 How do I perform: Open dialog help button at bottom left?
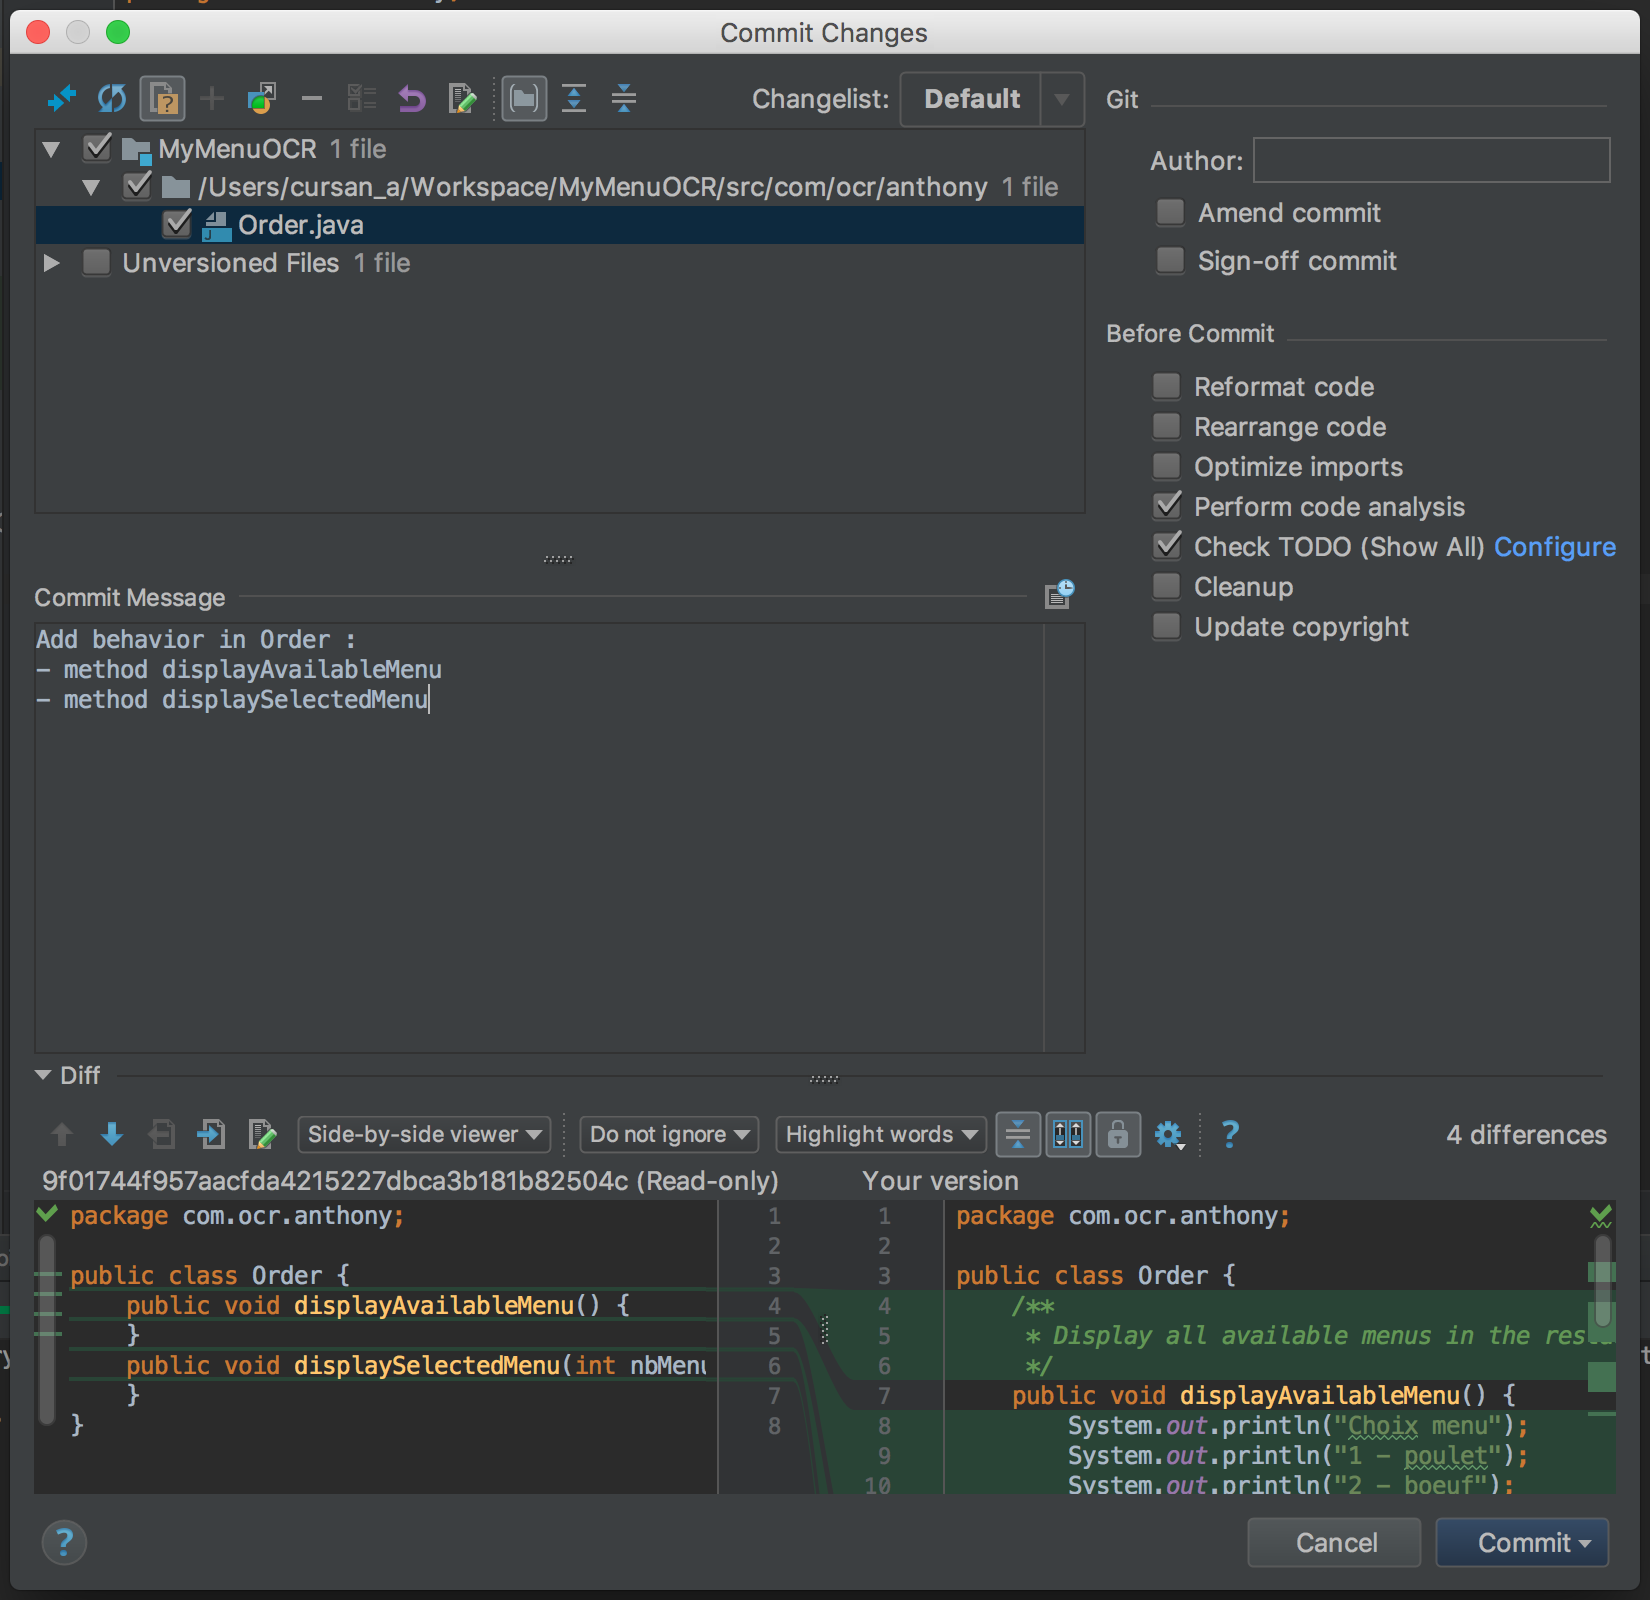[x=64, y=1543]
